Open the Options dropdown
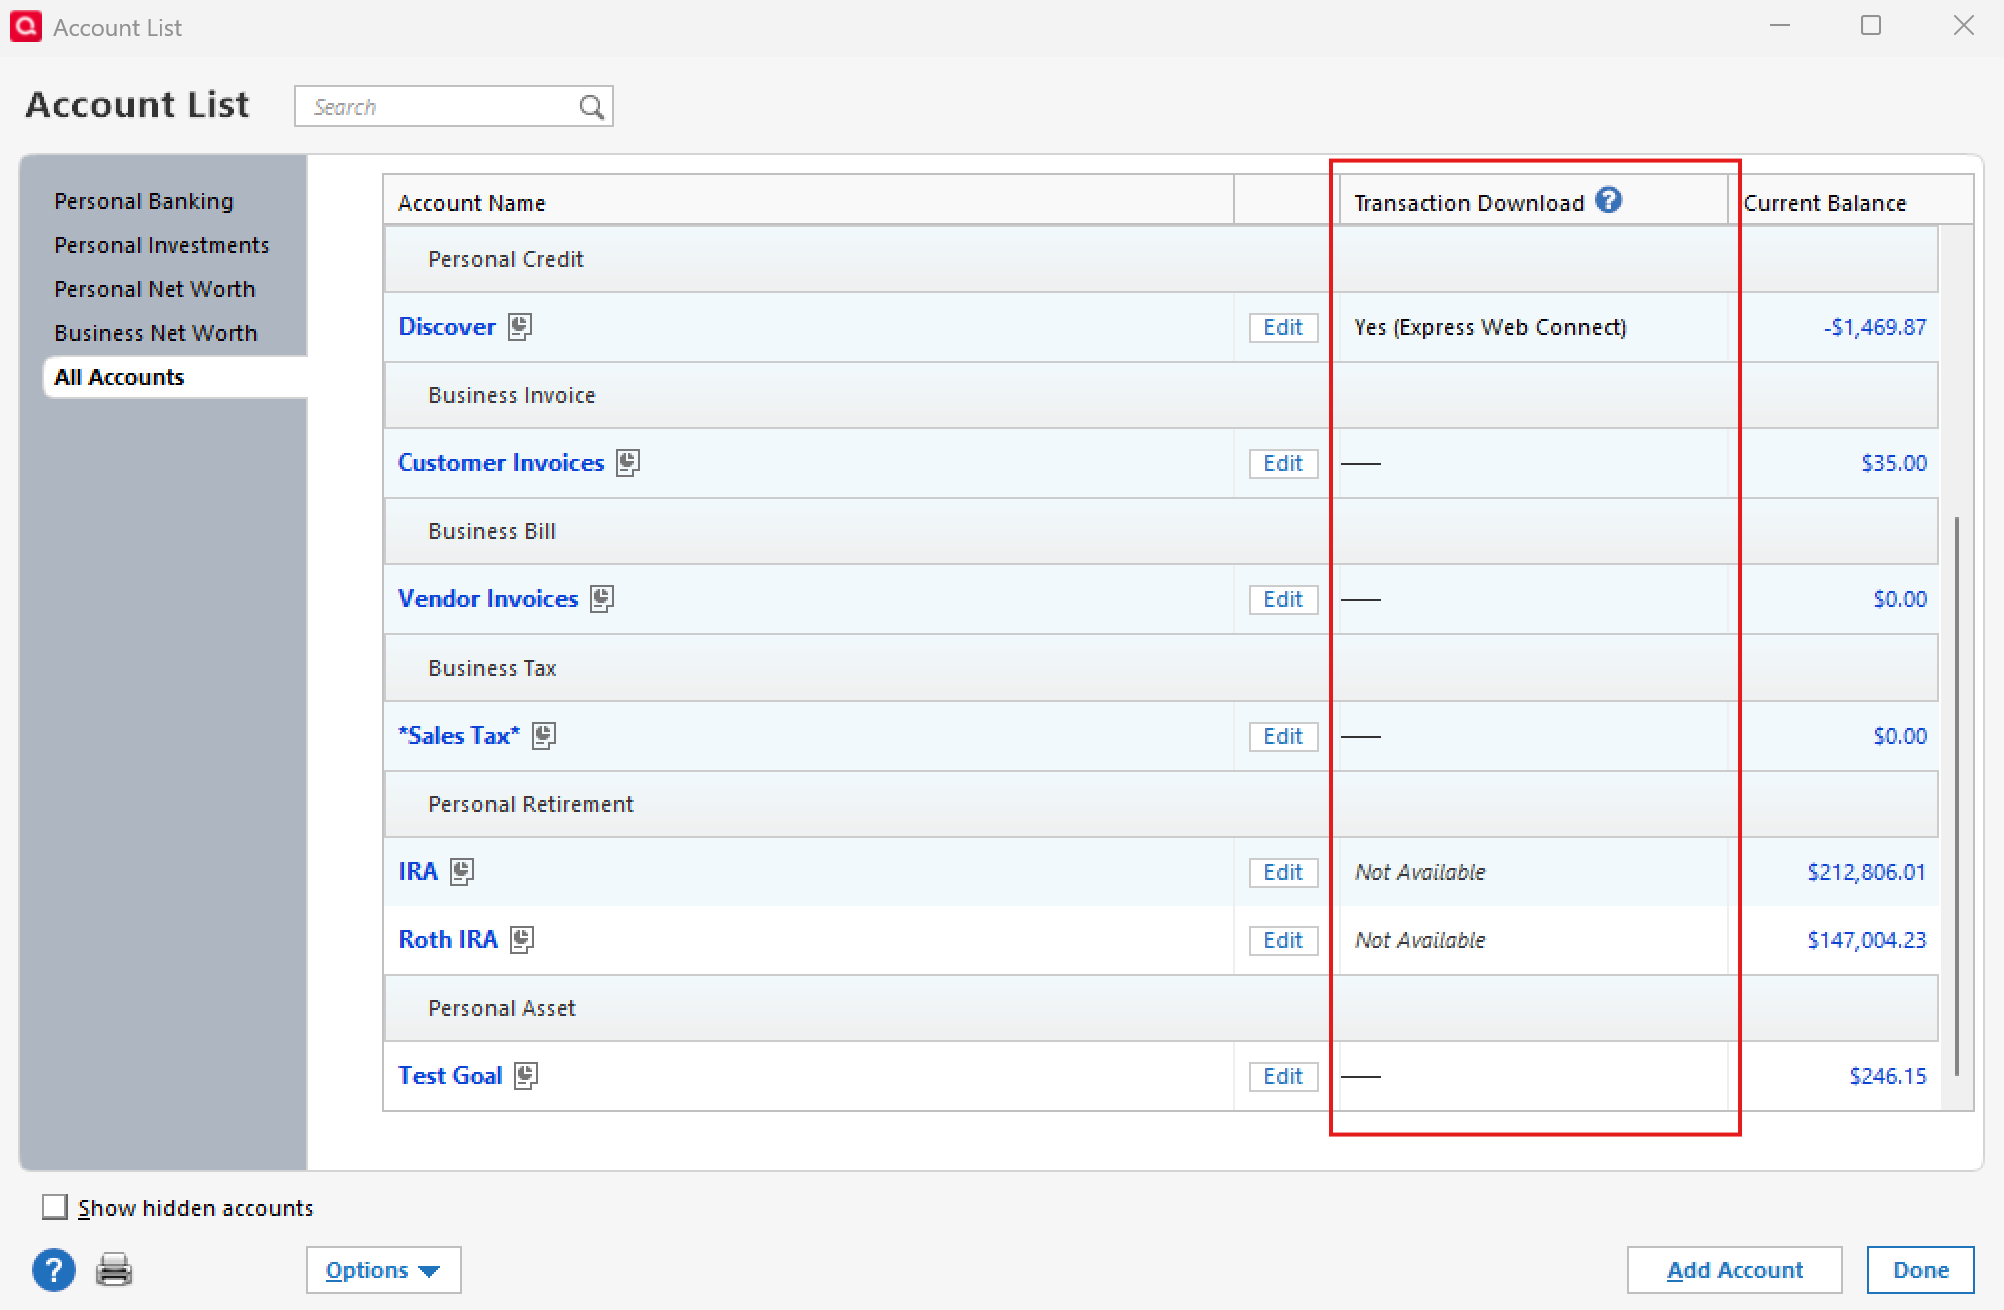The width and height of the screenshot is (2004, 1310). click(x=383, y=1270)
